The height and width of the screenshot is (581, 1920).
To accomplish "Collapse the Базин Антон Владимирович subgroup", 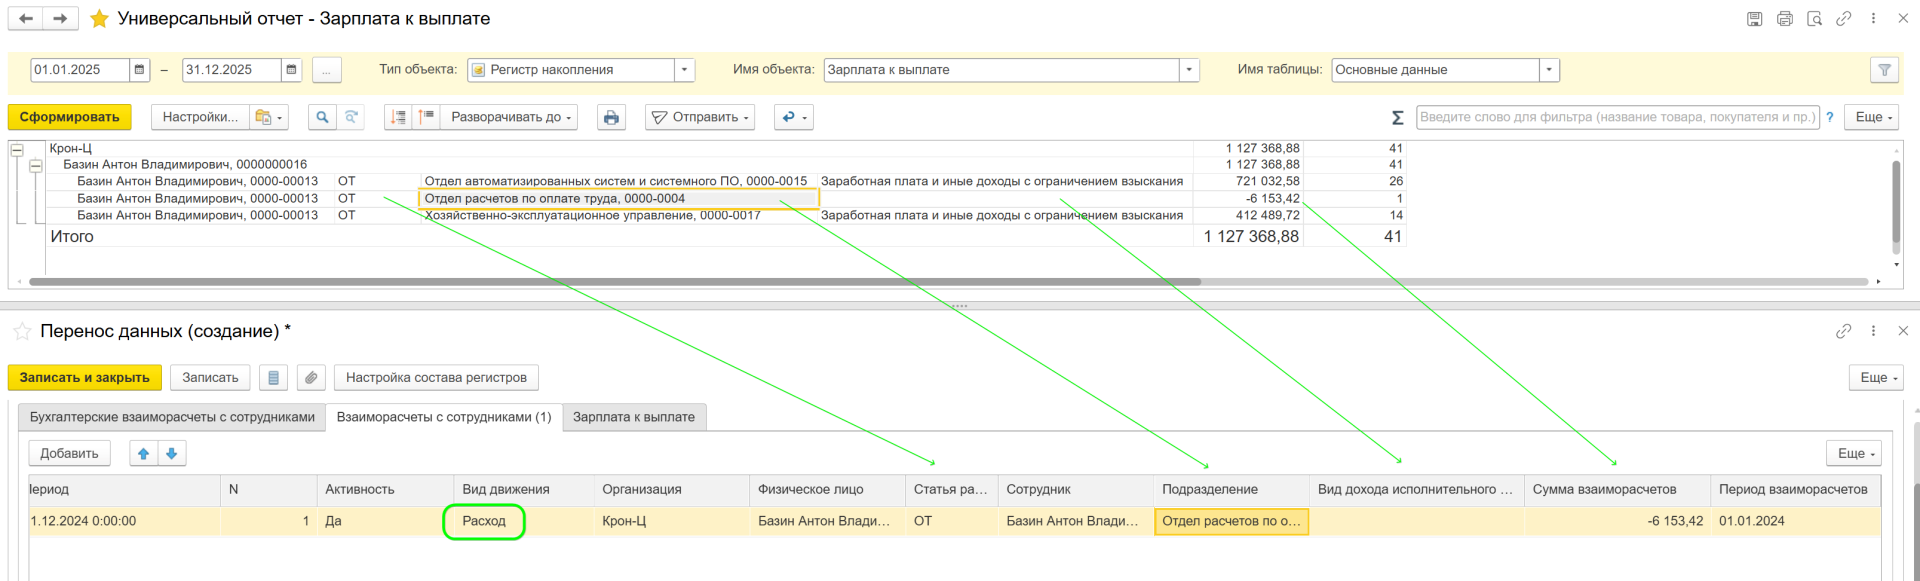I will (x=36, y=166).
